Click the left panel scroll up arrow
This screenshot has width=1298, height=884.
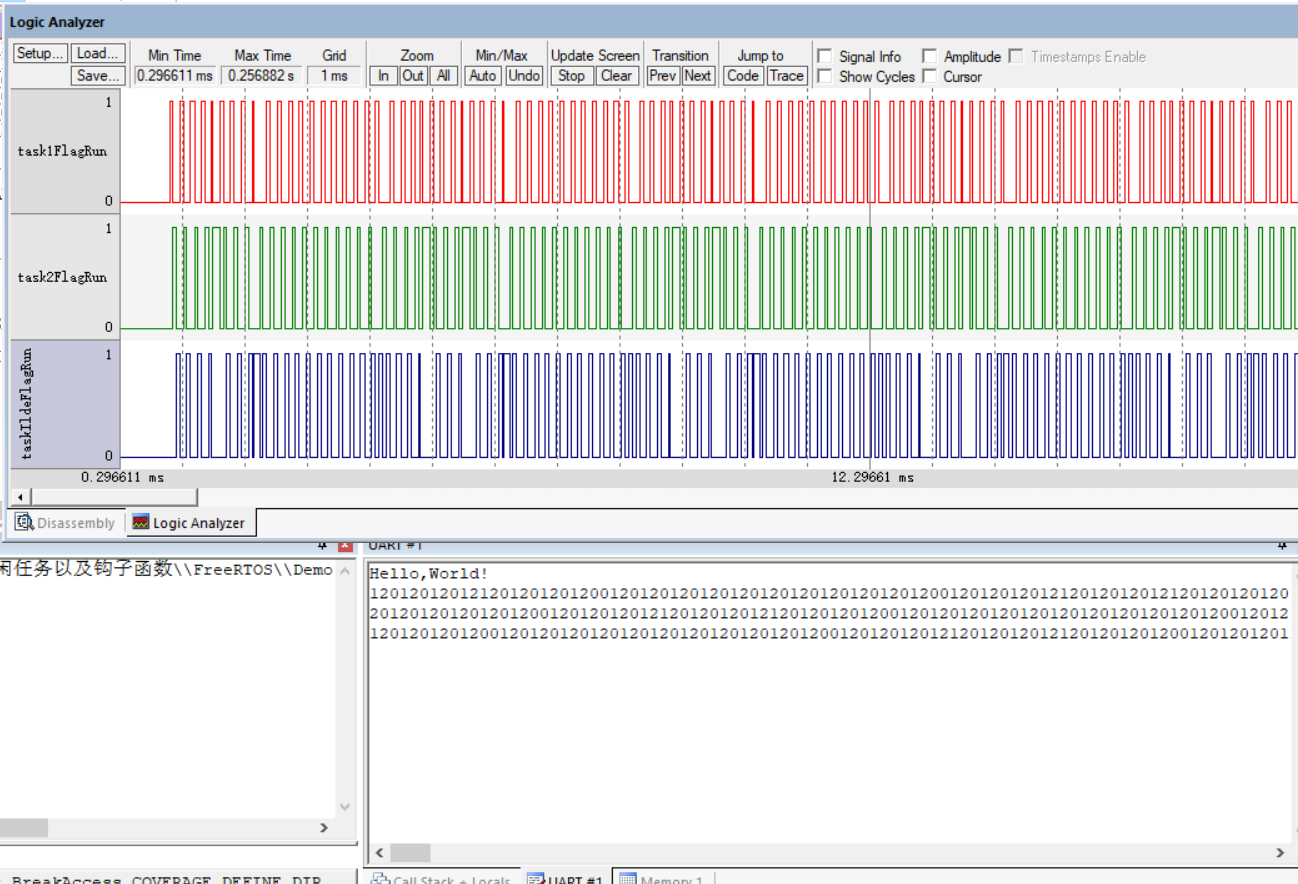[345, 572]
